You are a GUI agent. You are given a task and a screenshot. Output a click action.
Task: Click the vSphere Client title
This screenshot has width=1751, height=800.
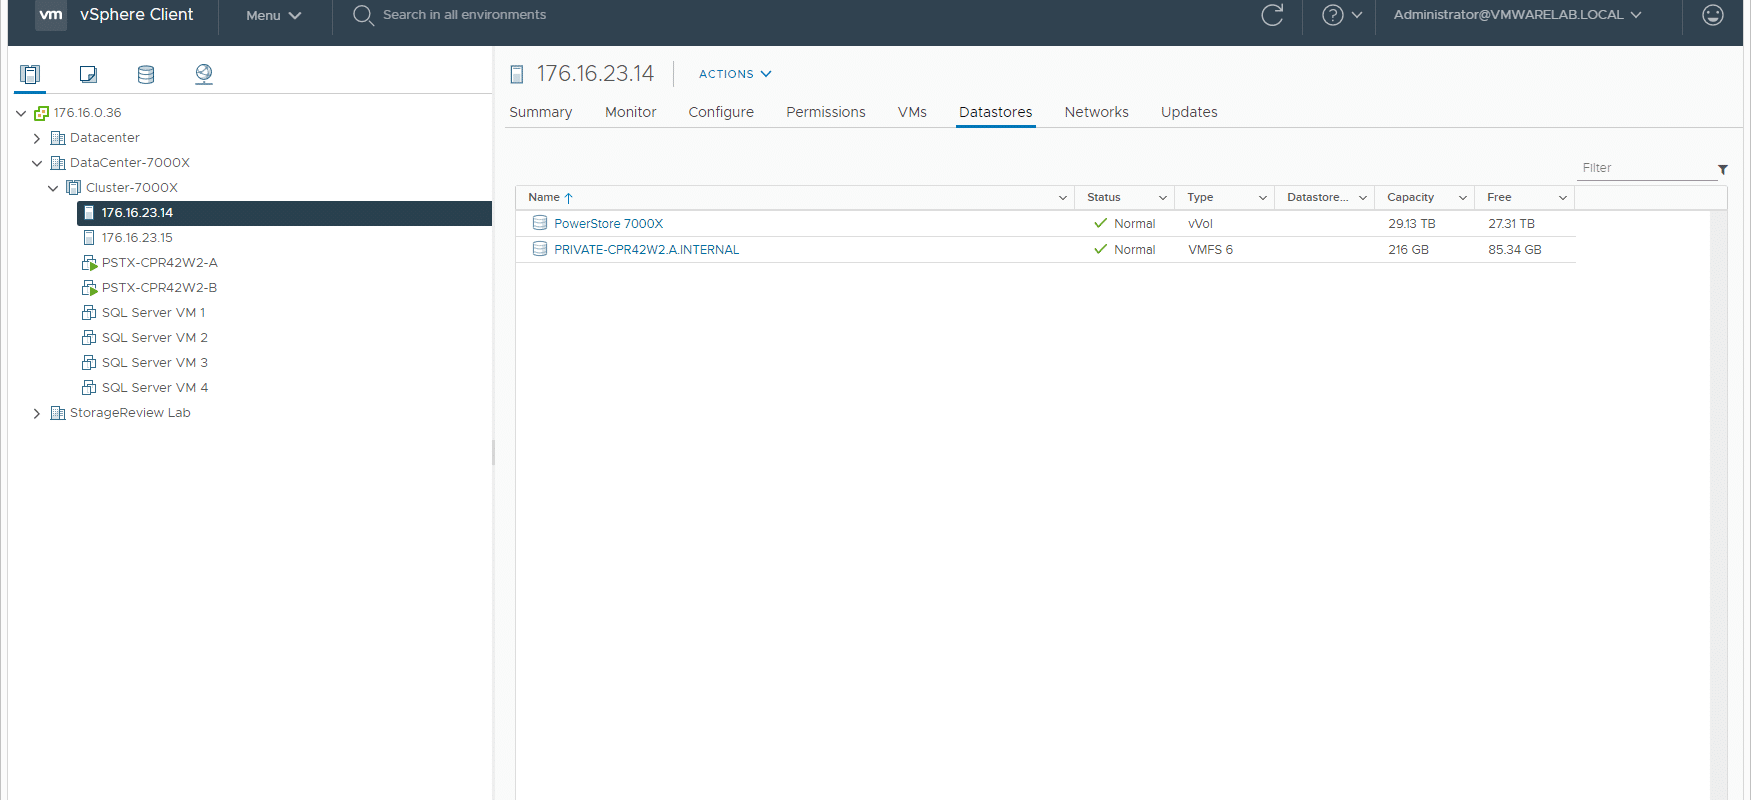coord(137,15)
